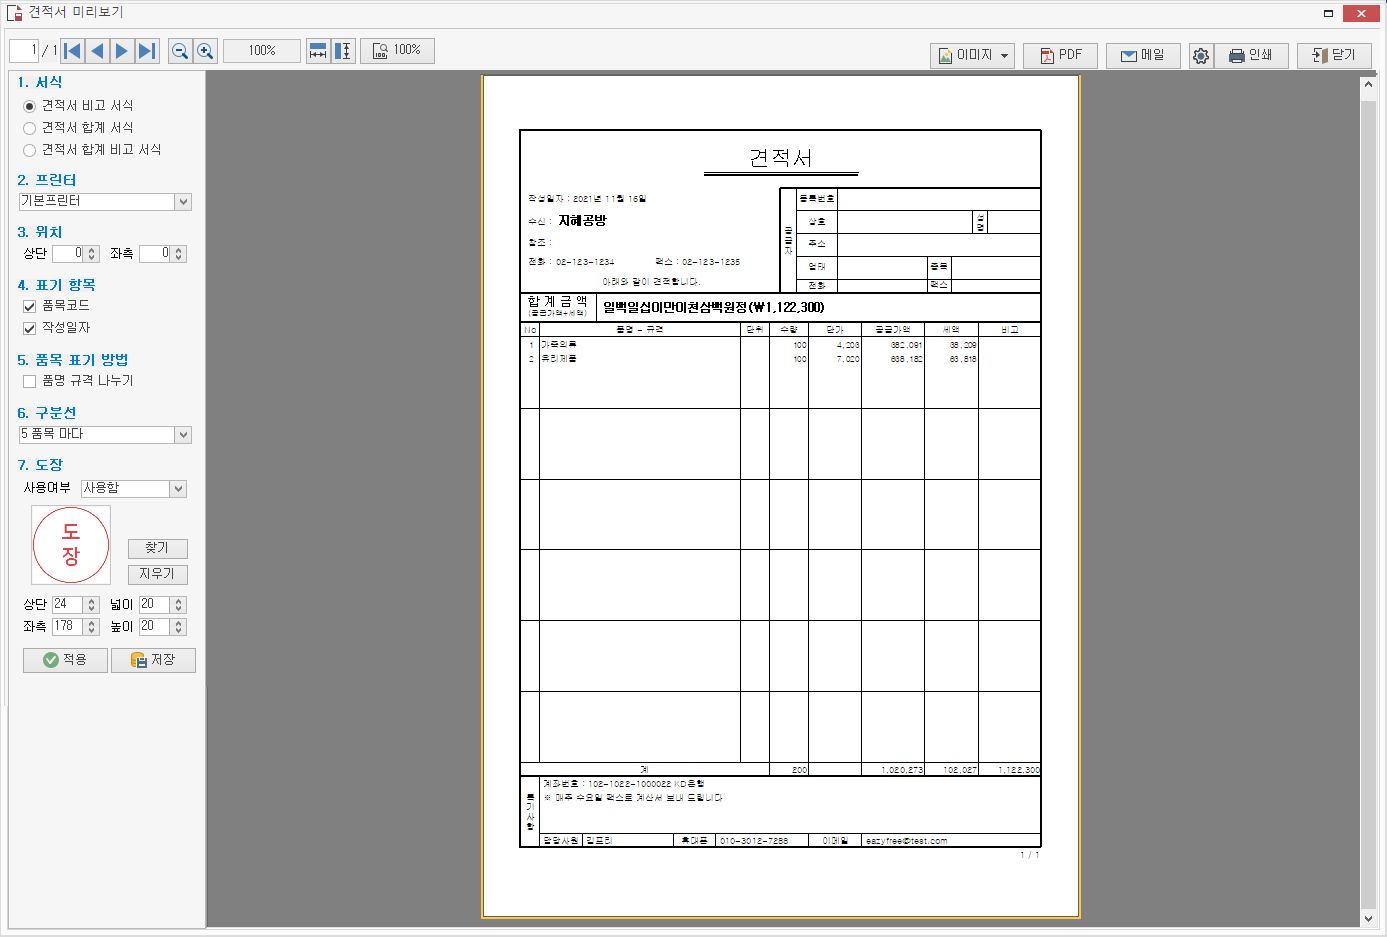Go to the previous page arrow
1387x937 pixels.
[x=97, y=51]
